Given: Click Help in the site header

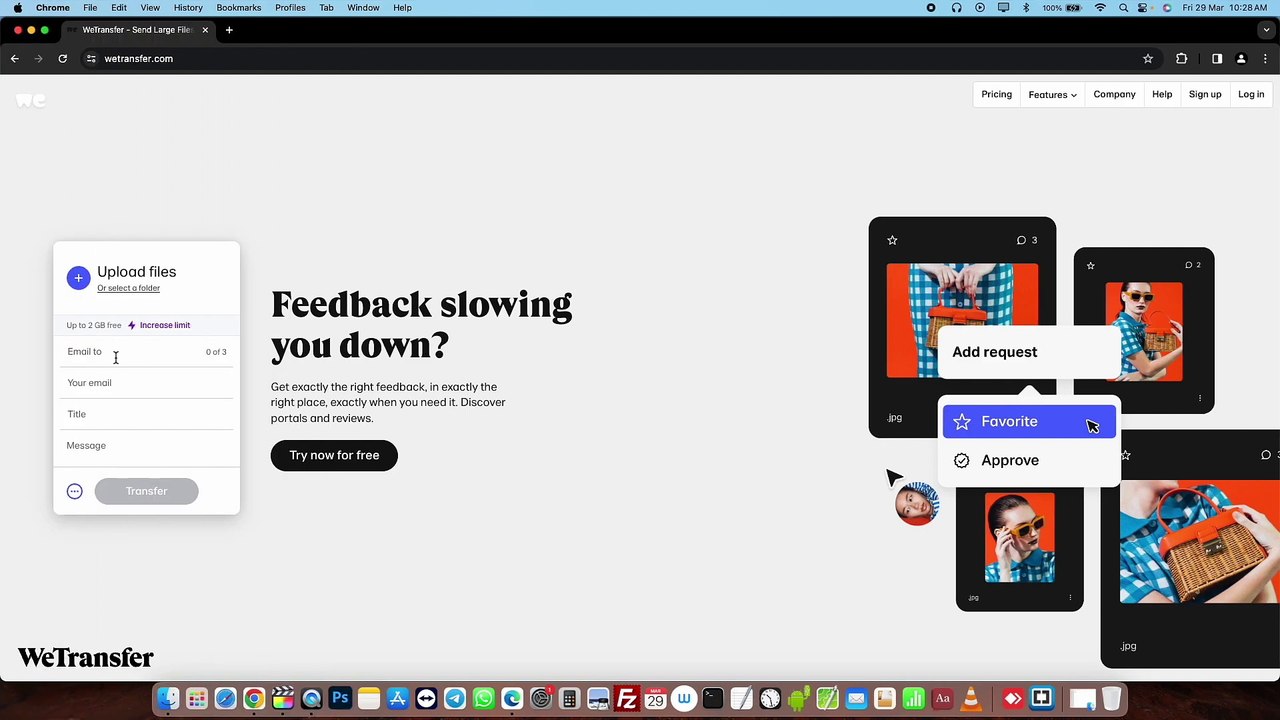Looking at the screenshot, I should pyautogui.click(x=1162, y=95).
